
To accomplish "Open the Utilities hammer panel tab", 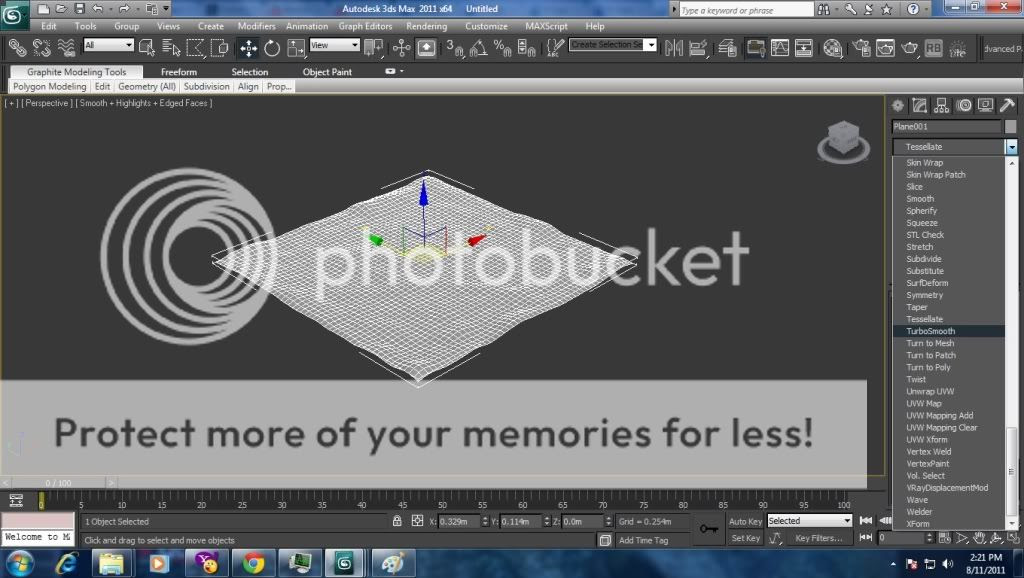I will point(1008,105).
